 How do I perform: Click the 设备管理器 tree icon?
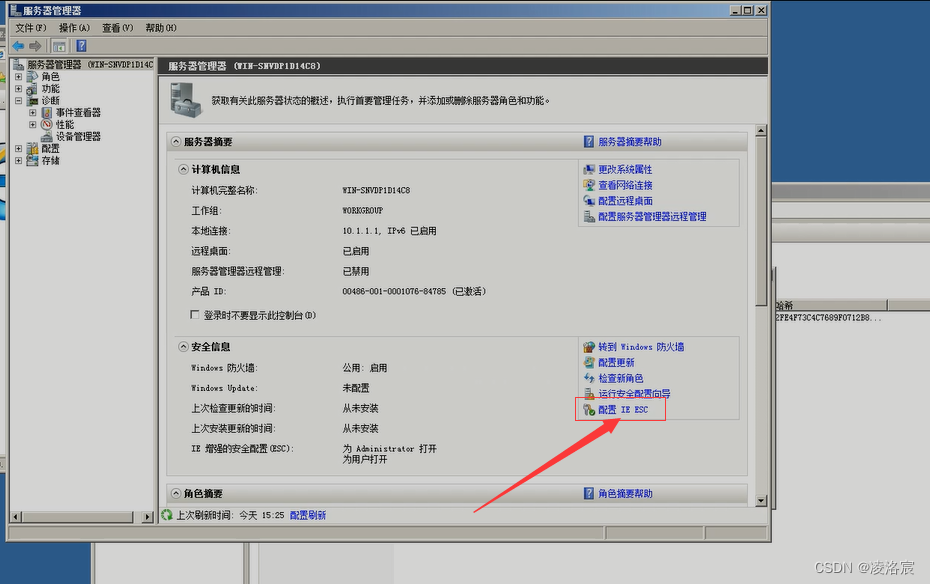point(47,137)
